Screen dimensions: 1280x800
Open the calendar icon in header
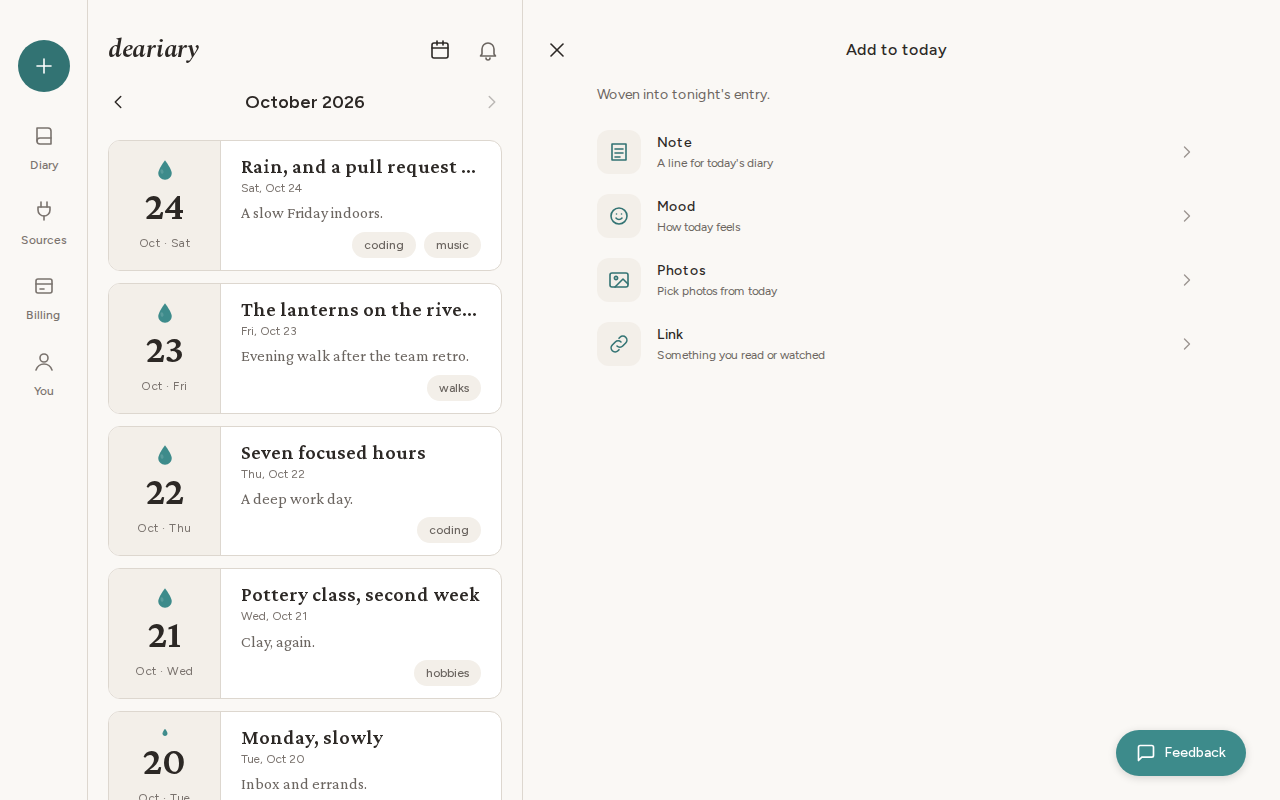point(440,50)
